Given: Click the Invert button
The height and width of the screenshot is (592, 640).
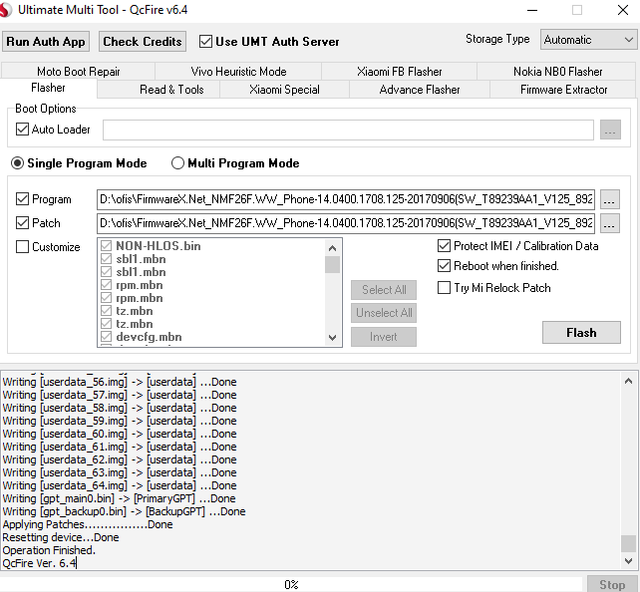Looking at the screenshot, I should (x=384, y=337).
